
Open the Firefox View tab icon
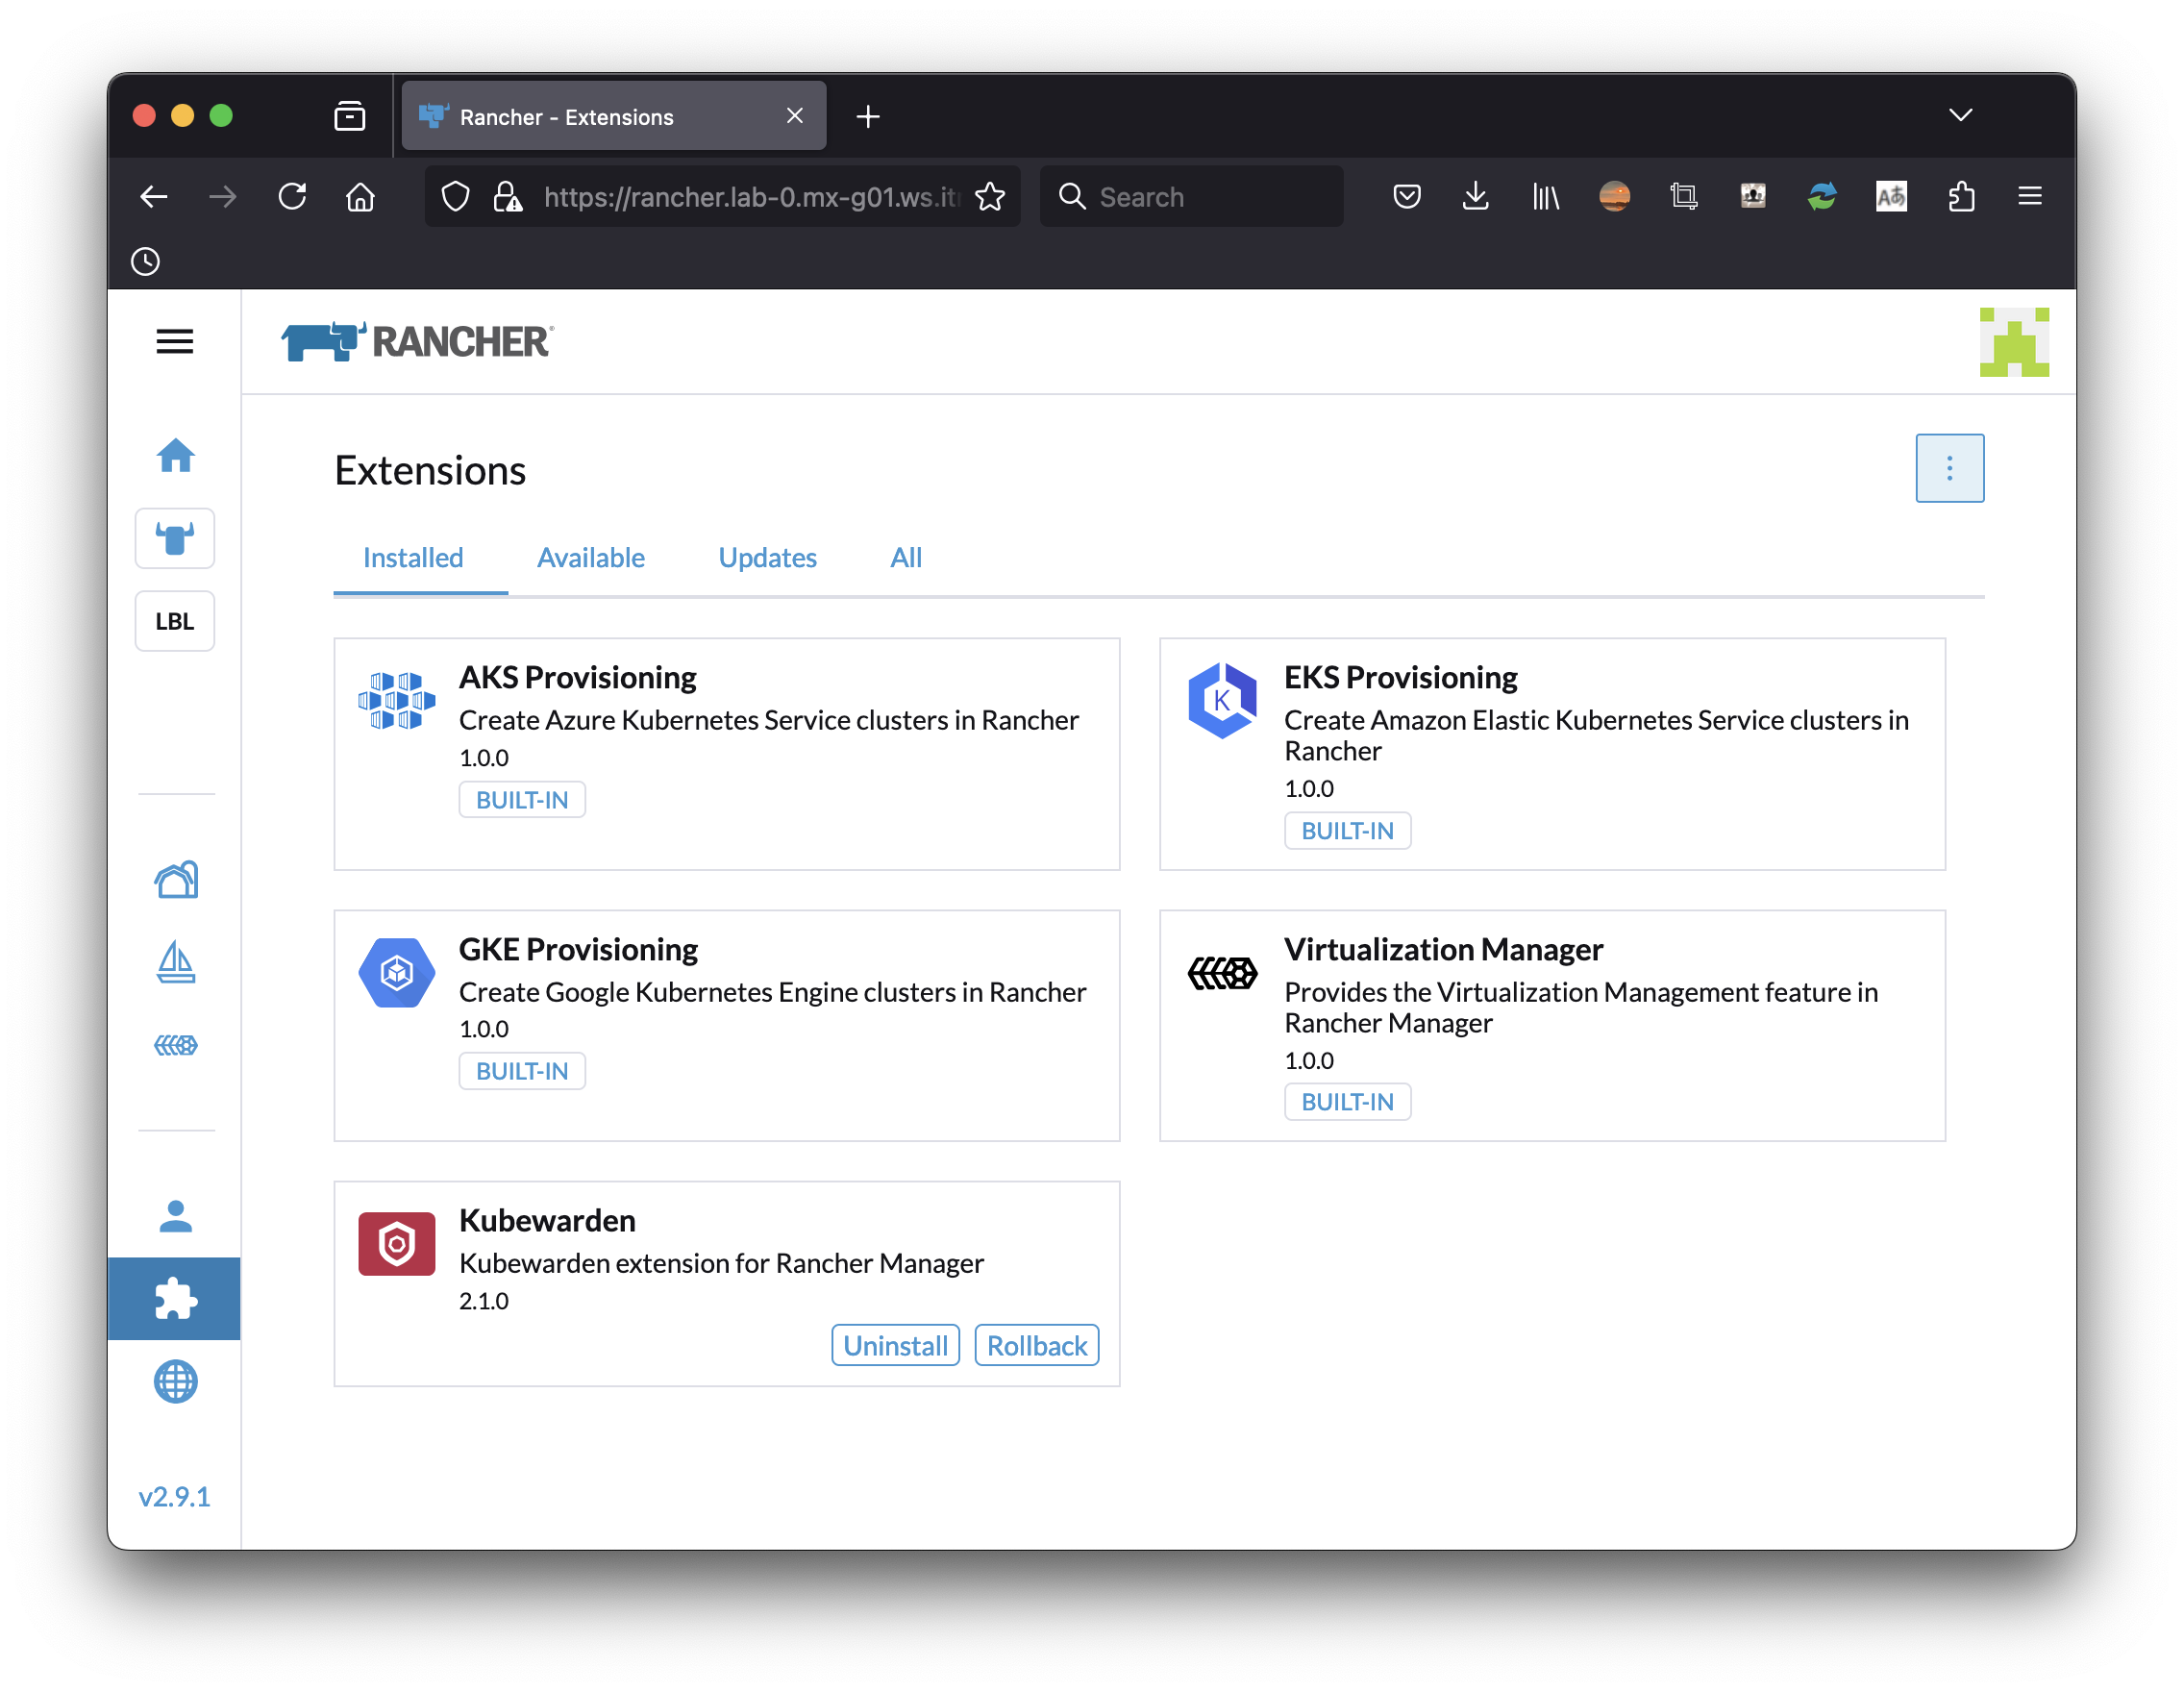350,116
